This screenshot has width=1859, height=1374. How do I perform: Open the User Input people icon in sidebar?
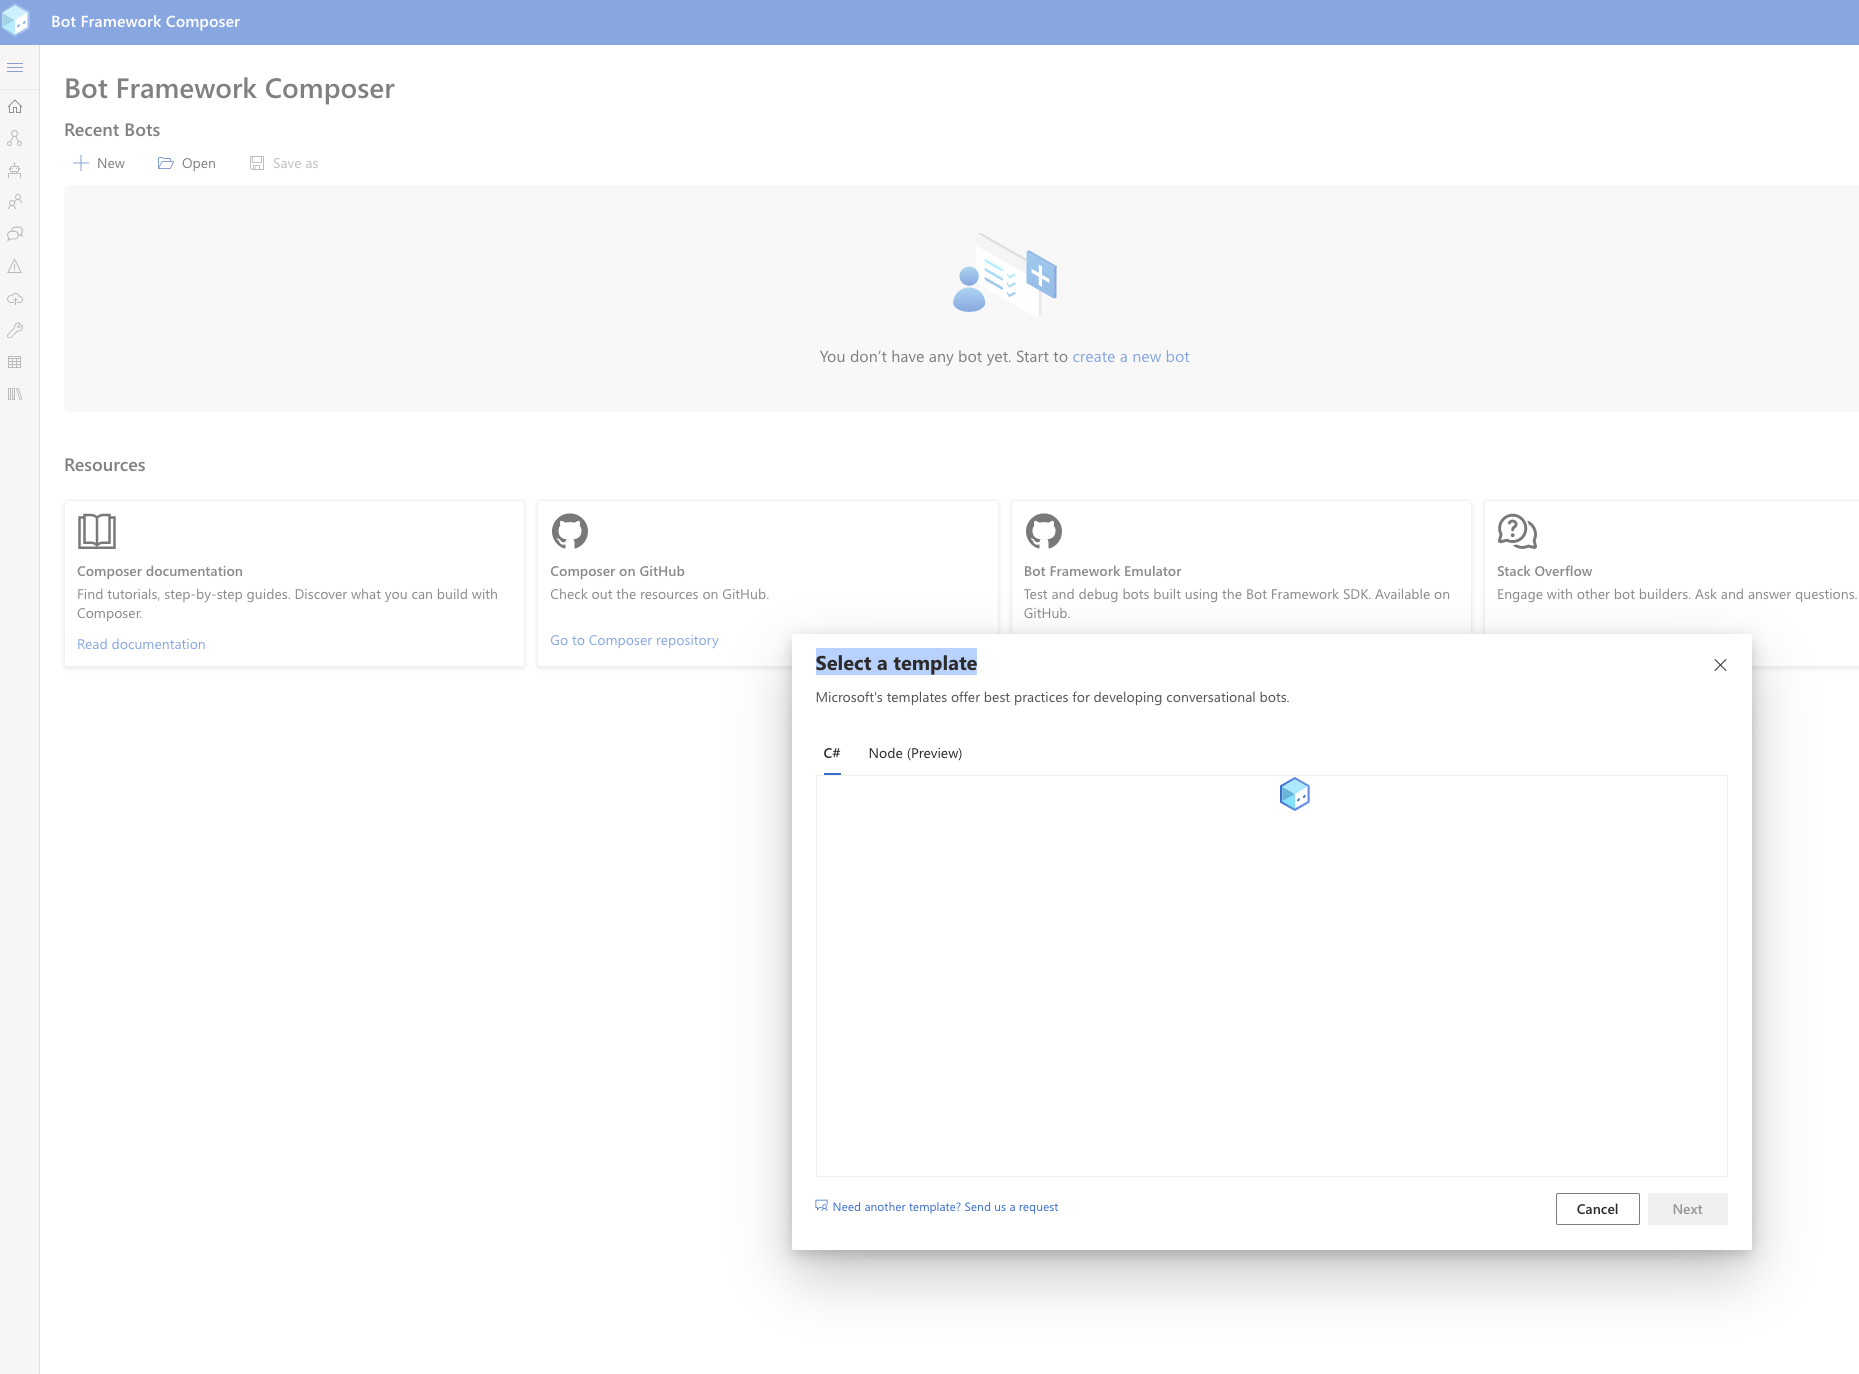[15, 202]
